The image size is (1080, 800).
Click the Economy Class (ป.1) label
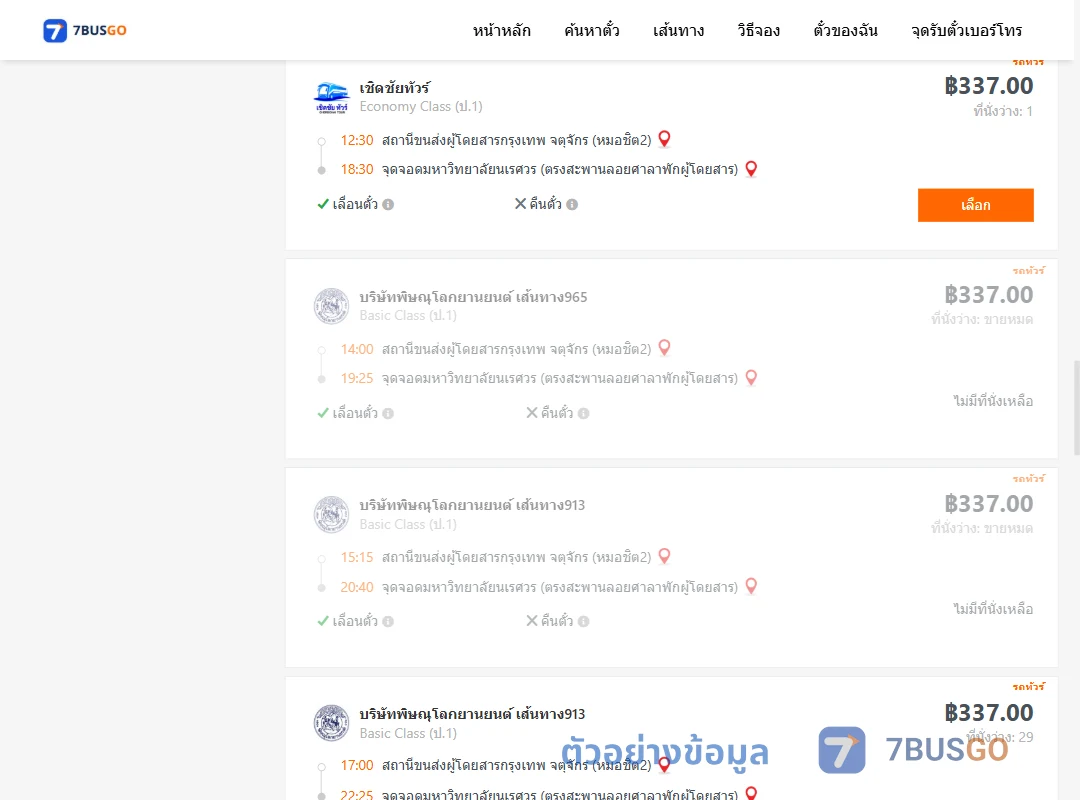click(x=421, y=107)
